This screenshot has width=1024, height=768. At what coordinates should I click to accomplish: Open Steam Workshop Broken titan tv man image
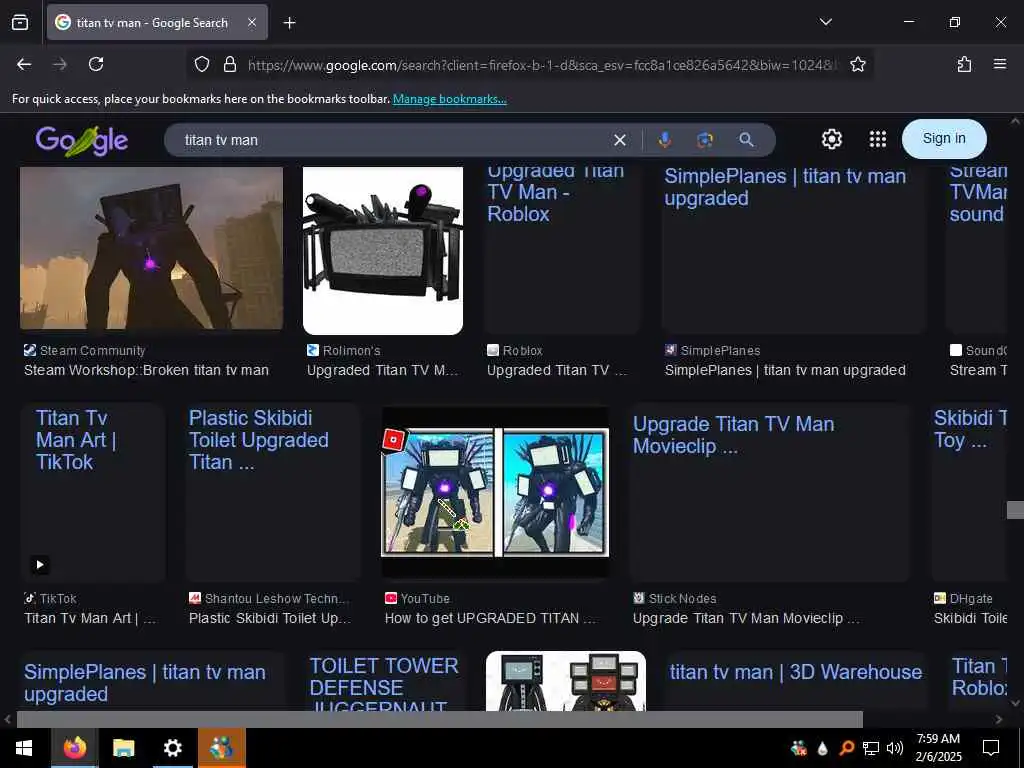(x=152, y=248)
